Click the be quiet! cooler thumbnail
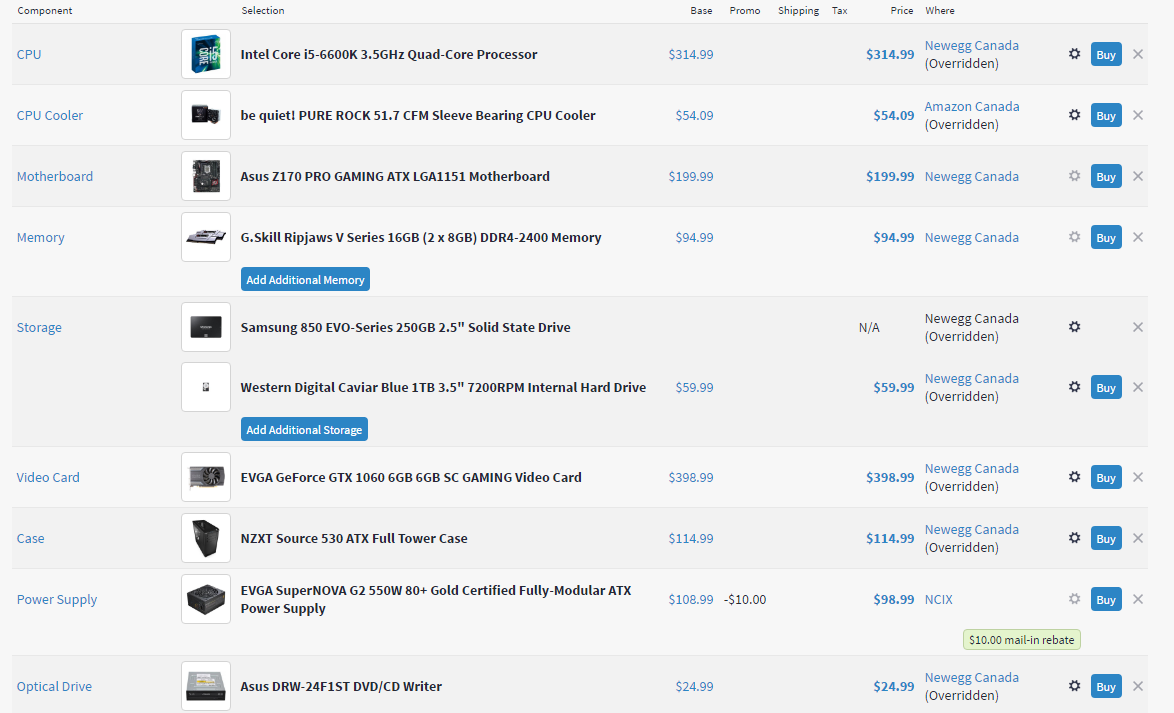The width and height of the screenshot is (1174, 713). click(206, 115)
